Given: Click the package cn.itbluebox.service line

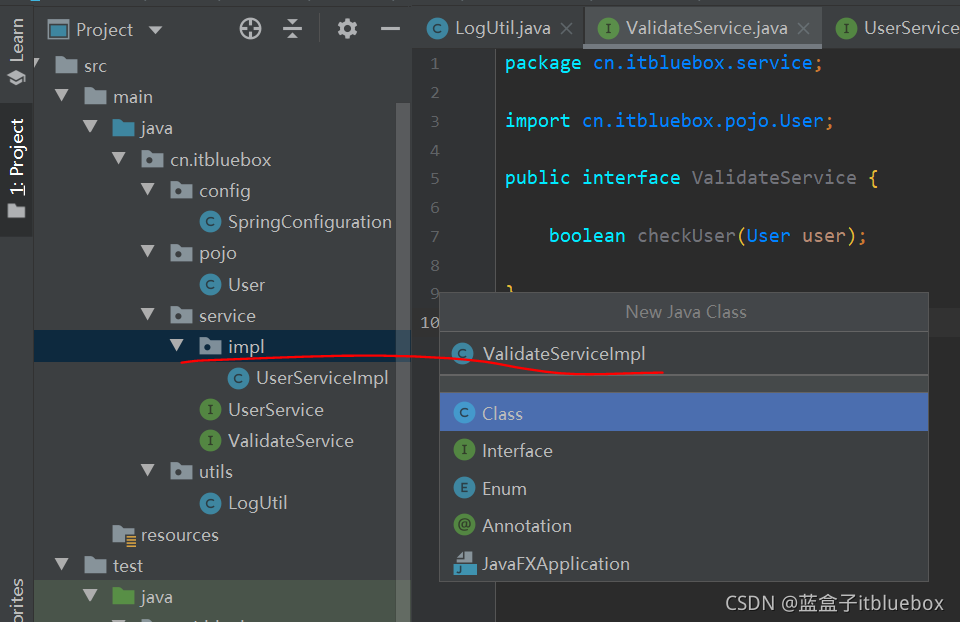Looking at the screenshot, I should click(x=664, y=63).
